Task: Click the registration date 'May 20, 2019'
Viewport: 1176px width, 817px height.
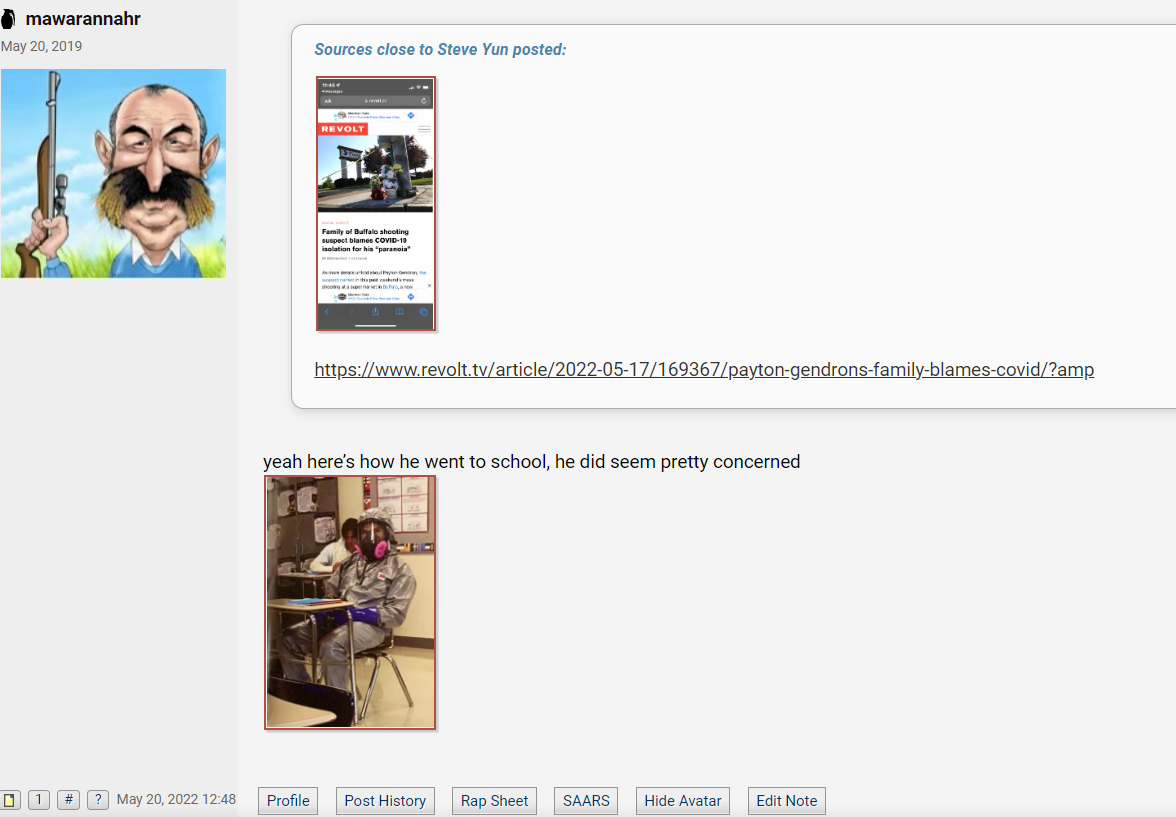Action: 41,46
